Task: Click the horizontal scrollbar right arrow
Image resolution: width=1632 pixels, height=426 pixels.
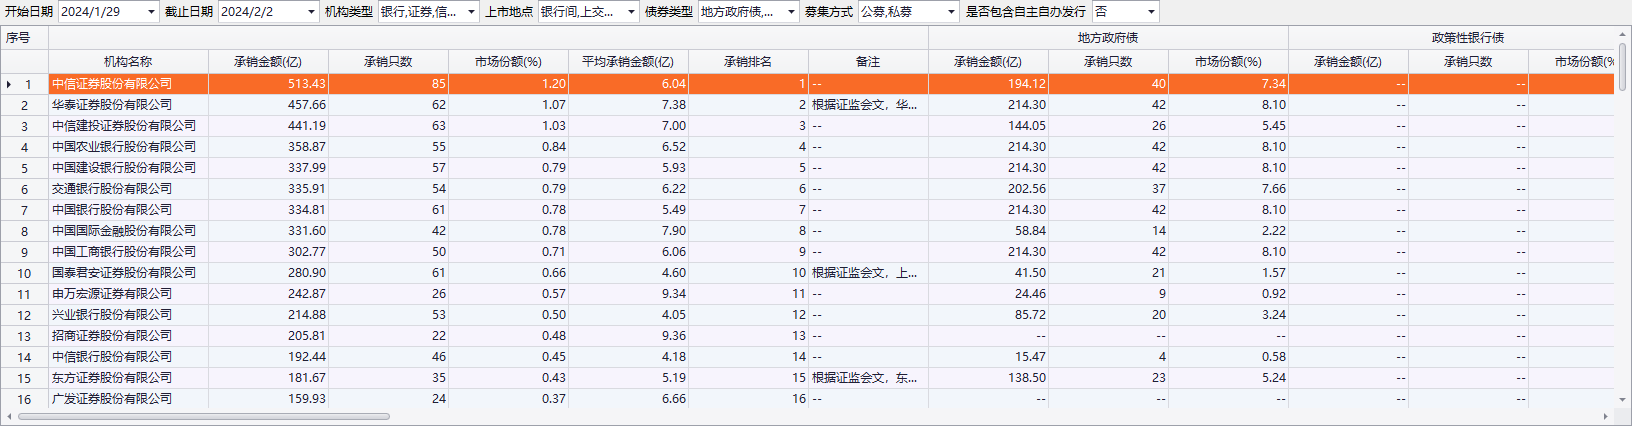Action: click(x=1607, y=416)
